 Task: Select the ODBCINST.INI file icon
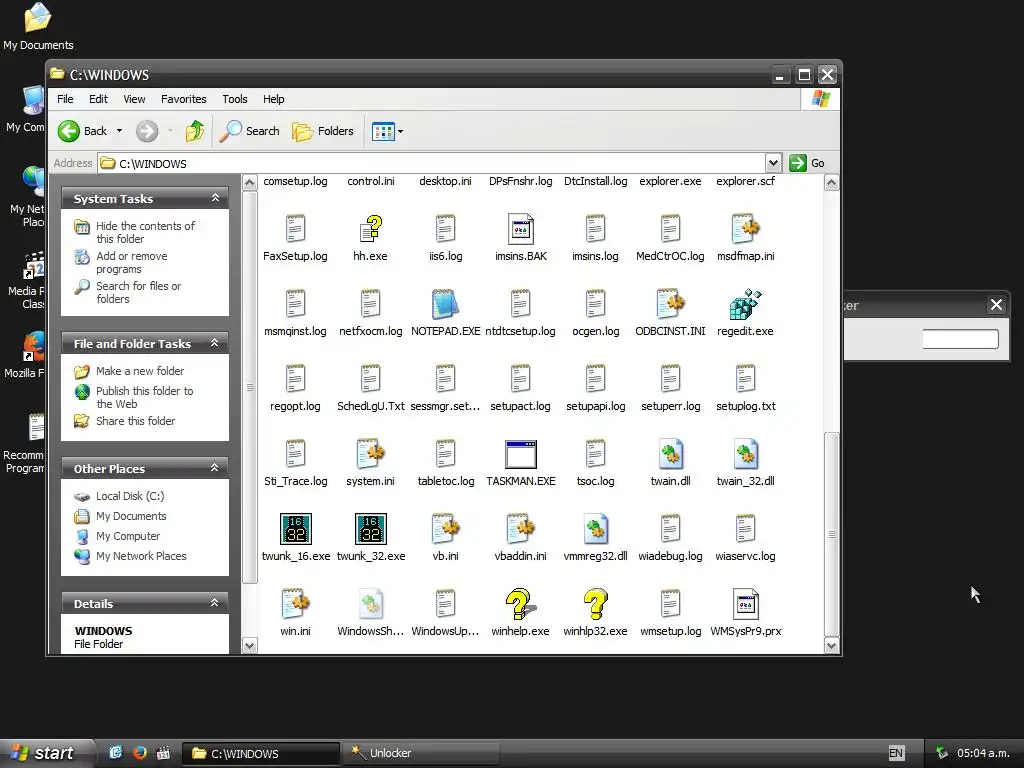pos(670,304)
